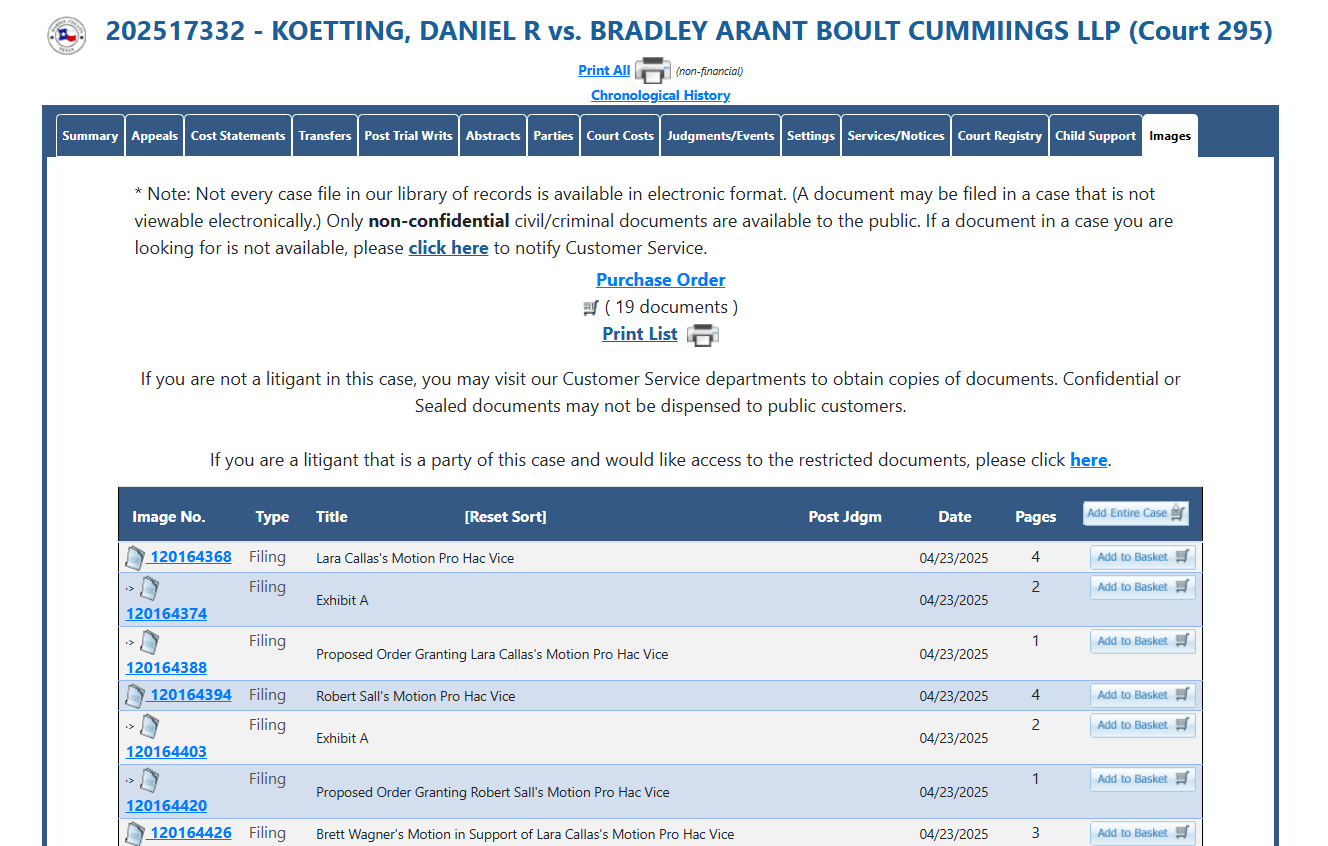Open image number 120164394 link
This screenshot has height=846, width=1328.
[x=191, y=695]
